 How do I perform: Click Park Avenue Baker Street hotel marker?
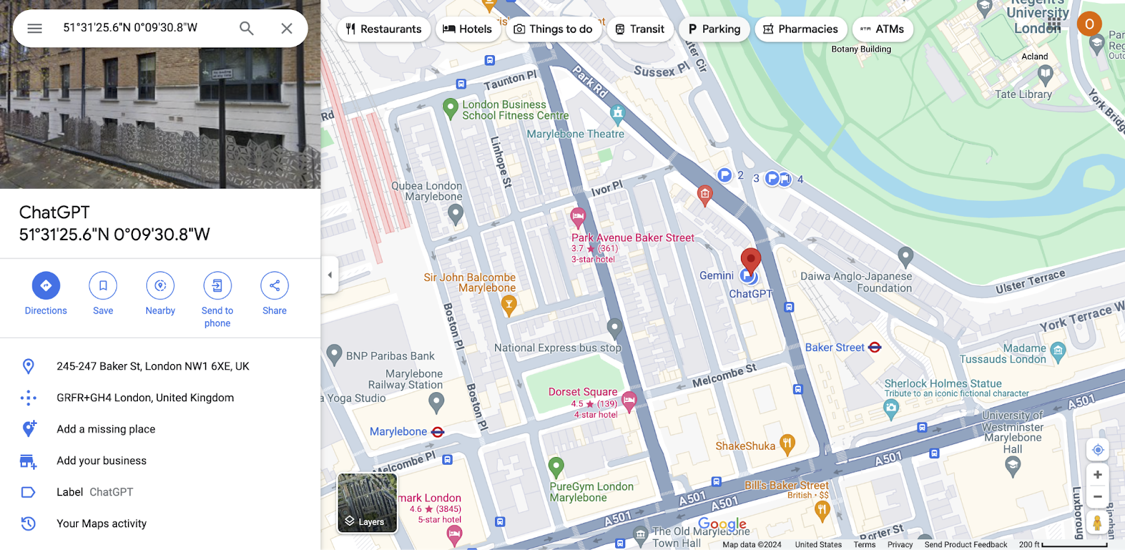click(578, 216)
